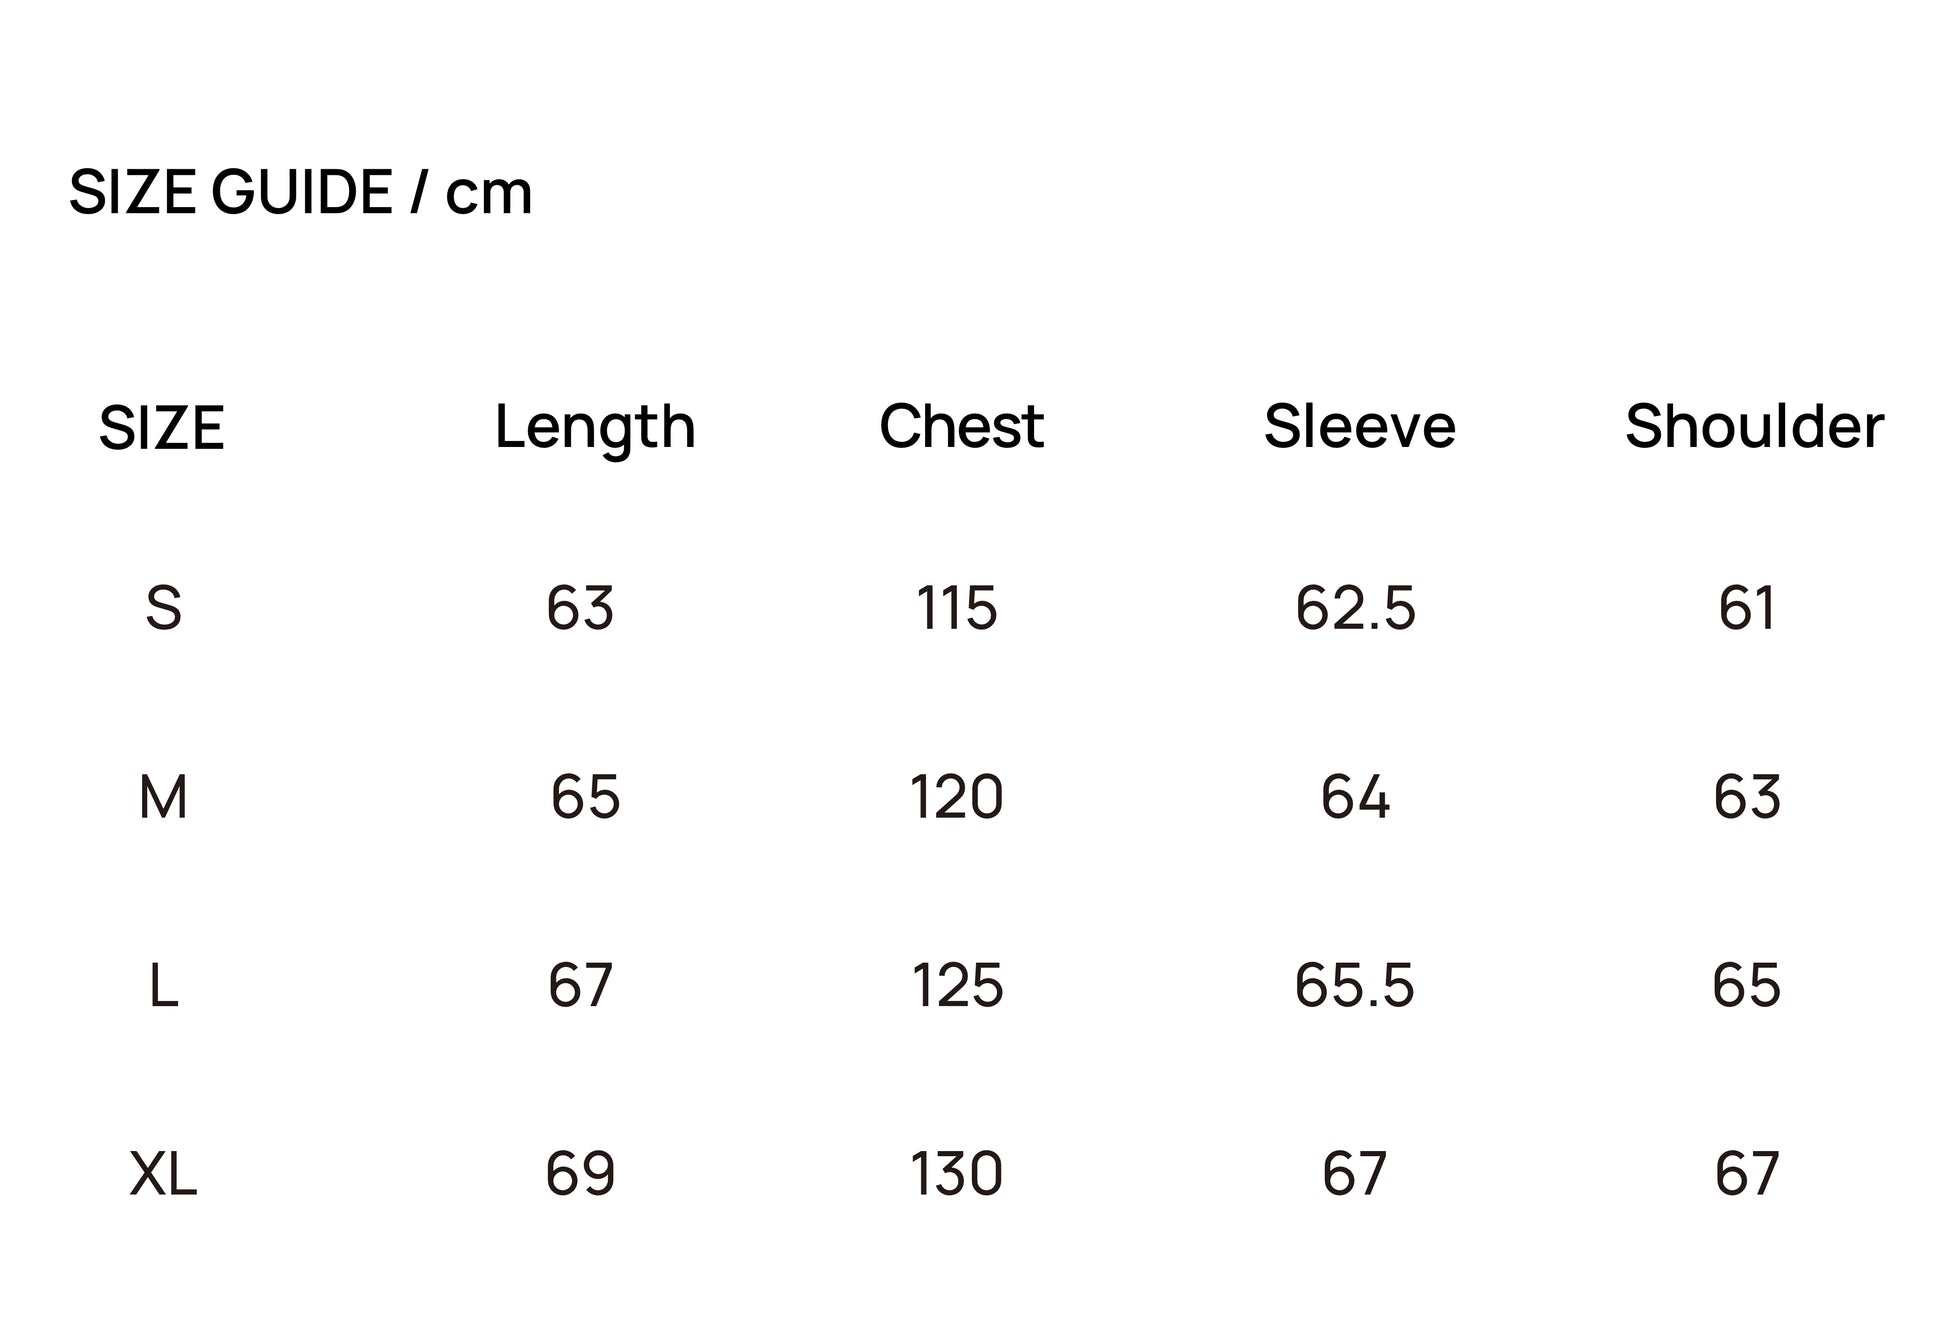Select the Shoulder column header
Screen dimensions: 1946x1332
click(1754, 427)
